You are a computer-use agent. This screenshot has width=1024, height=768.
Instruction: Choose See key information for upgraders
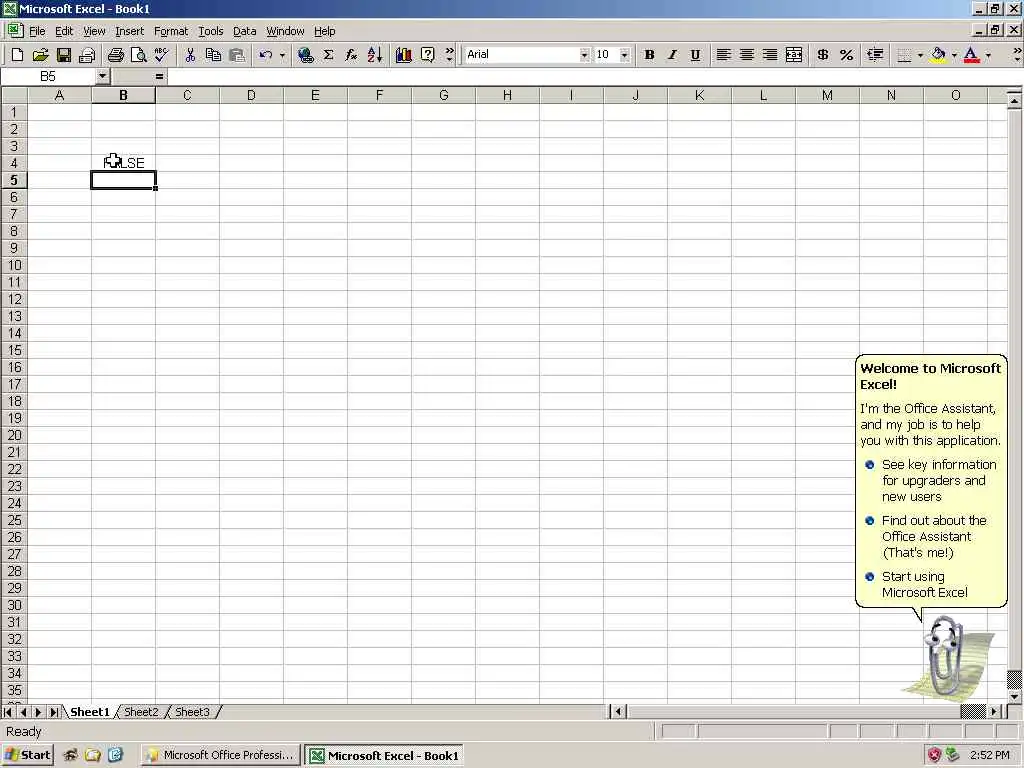[938, 481]
